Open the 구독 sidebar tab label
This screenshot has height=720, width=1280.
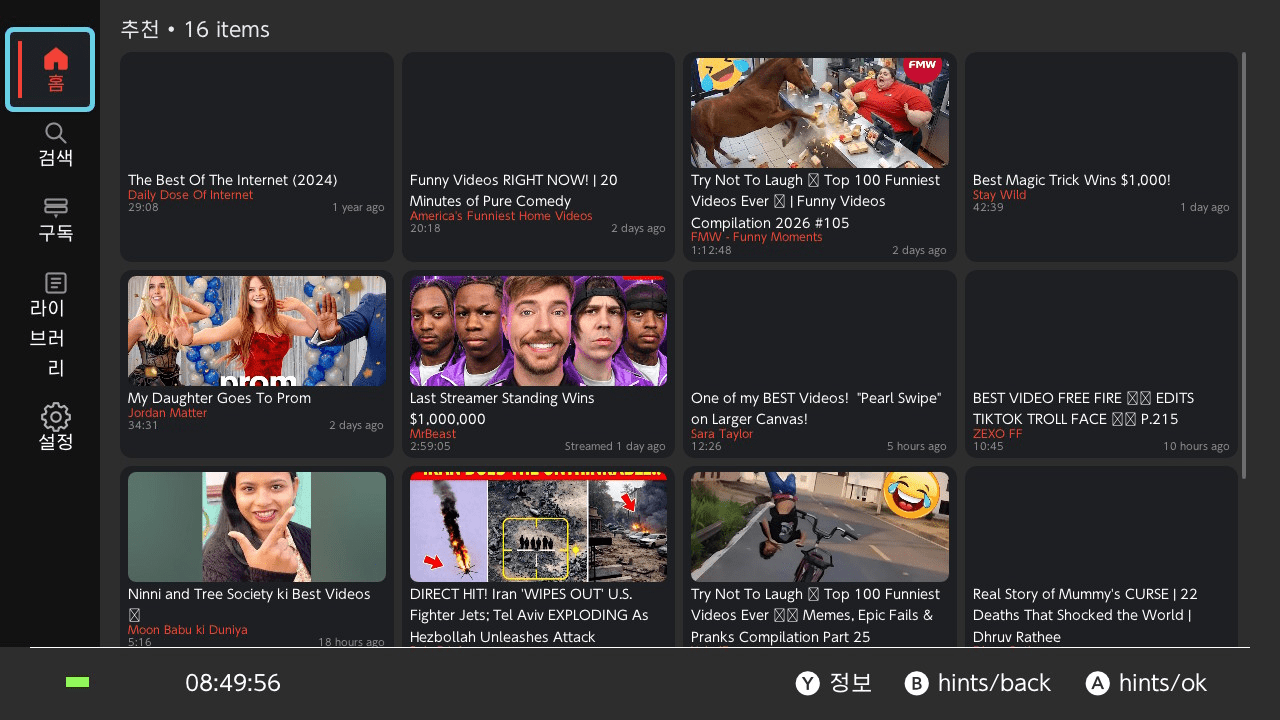point(56,233)
